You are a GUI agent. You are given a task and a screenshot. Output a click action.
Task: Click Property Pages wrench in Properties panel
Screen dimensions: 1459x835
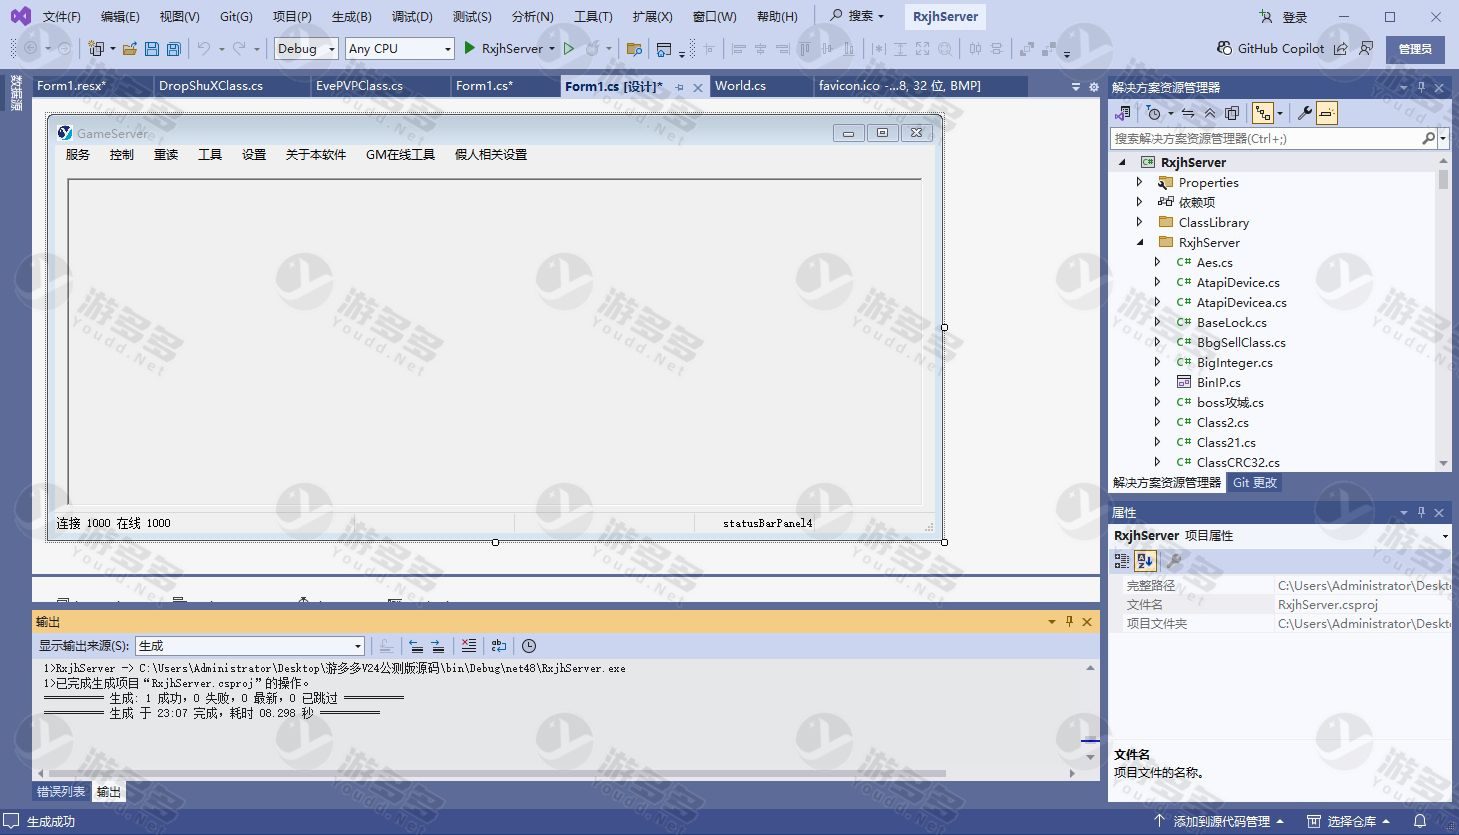point(1174,561)
